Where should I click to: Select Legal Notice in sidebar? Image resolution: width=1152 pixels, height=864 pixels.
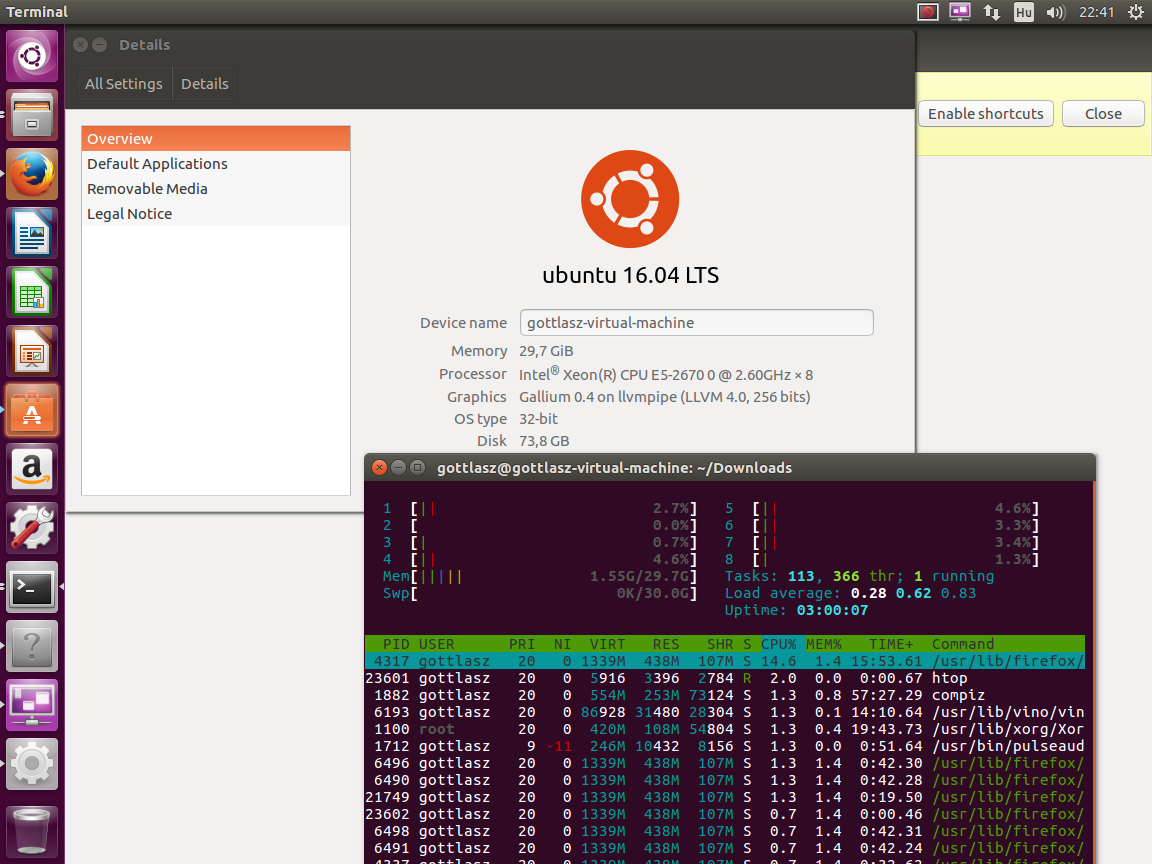[215, 214]
